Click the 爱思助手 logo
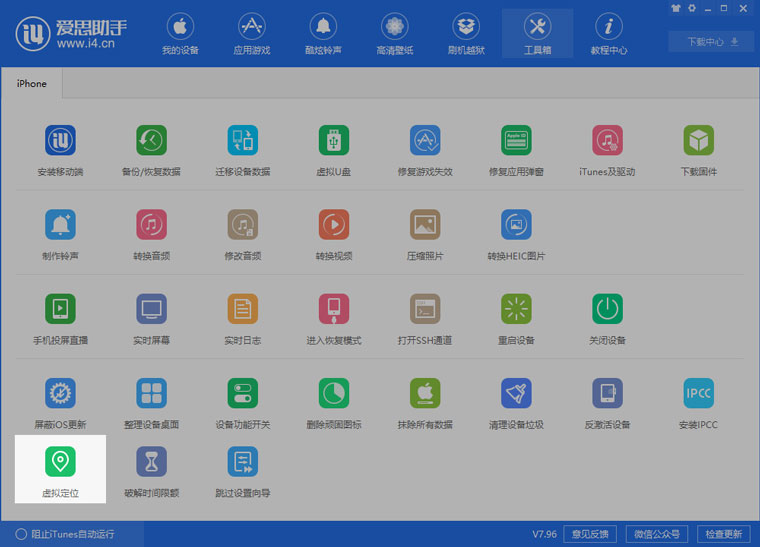Screen dimensions: 760x547 pyautogui.click(x=72, y=33)
